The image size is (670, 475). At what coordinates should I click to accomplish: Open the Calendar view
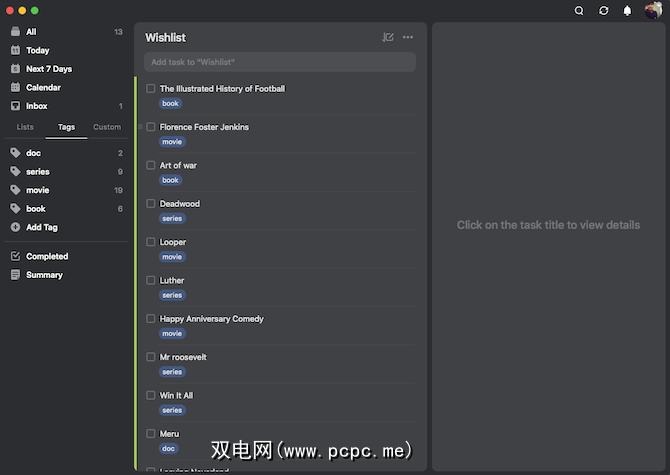click(x=43, y=87)
